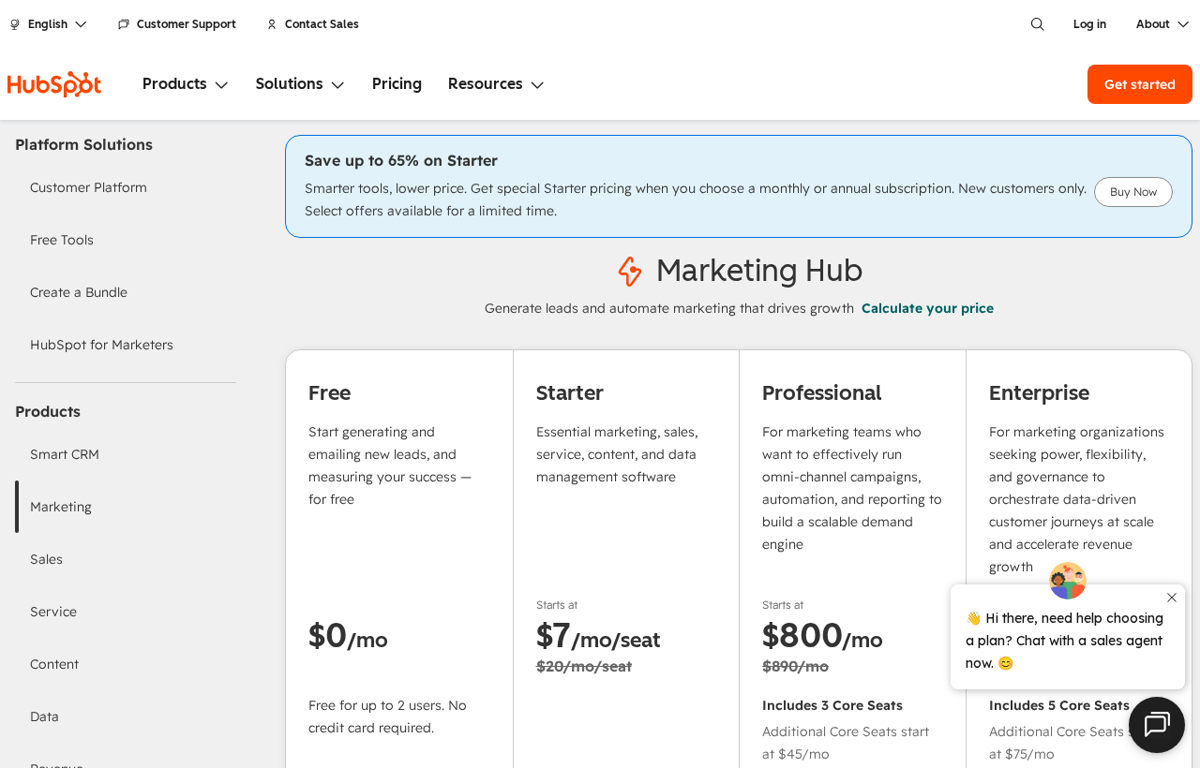The image size is (1200, 768).
Task: Click the Platform Solutions sidebar heading
Action: click(x=84, y=145)
